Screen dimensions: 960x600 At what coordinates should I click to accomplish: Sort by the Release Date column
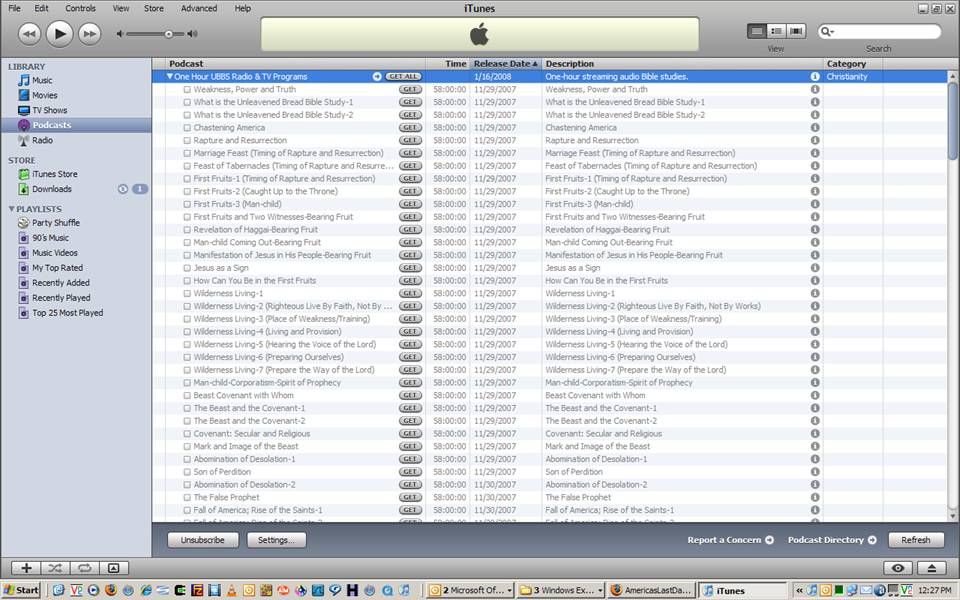506,64
